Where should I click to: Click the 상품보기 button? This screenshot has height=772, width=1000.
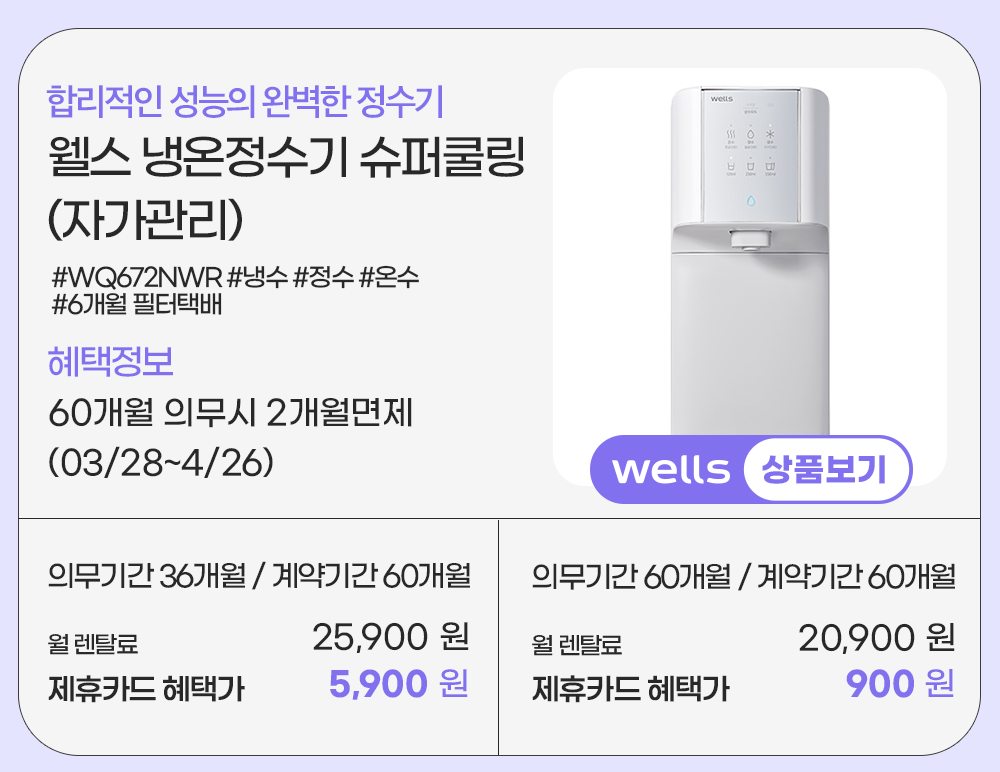click(x=825, y=469)
